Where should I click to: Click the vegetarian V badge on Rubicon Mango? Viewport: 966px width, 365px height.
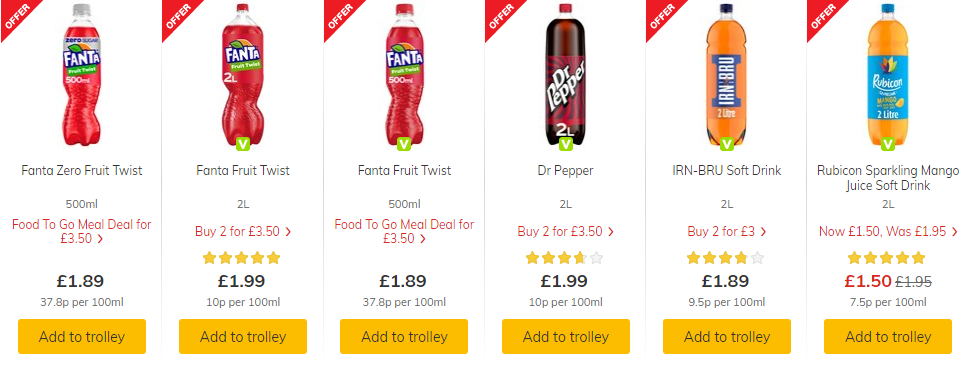(x=888, y=144)
